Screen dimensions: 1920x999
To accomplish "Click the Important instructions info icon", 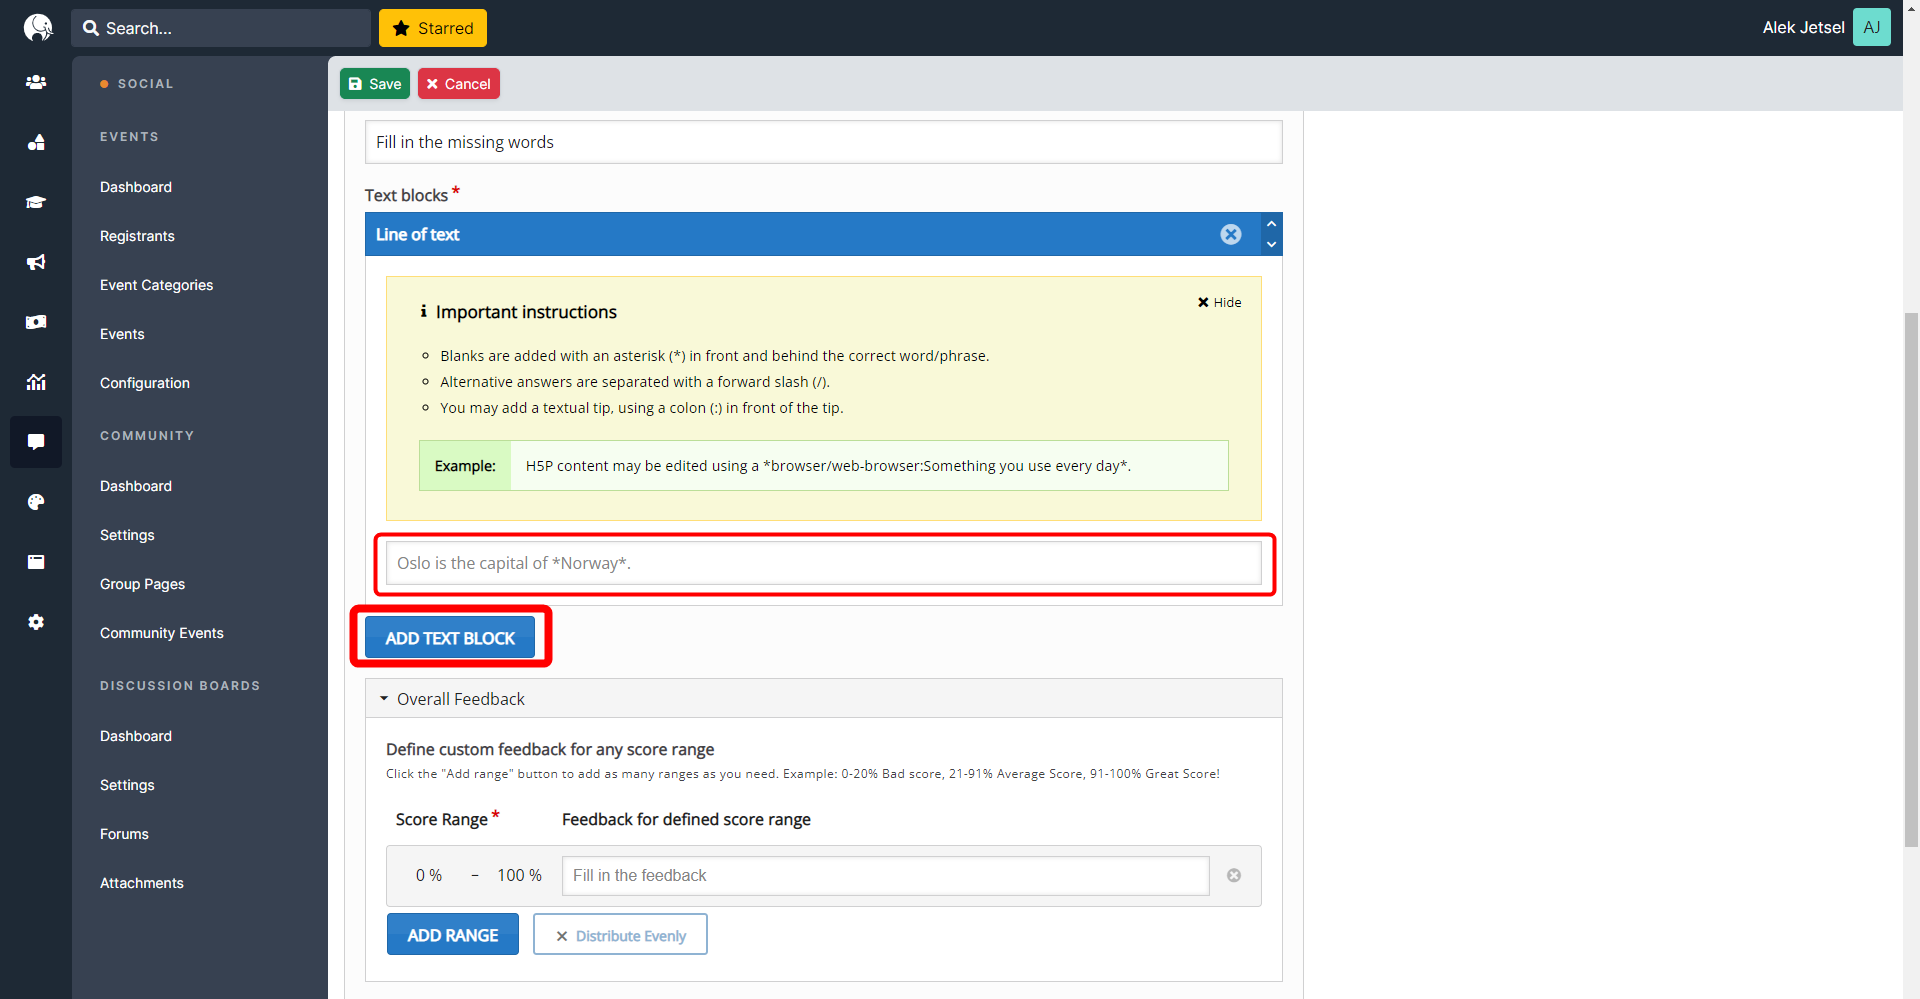I will (x=424, y=311).
